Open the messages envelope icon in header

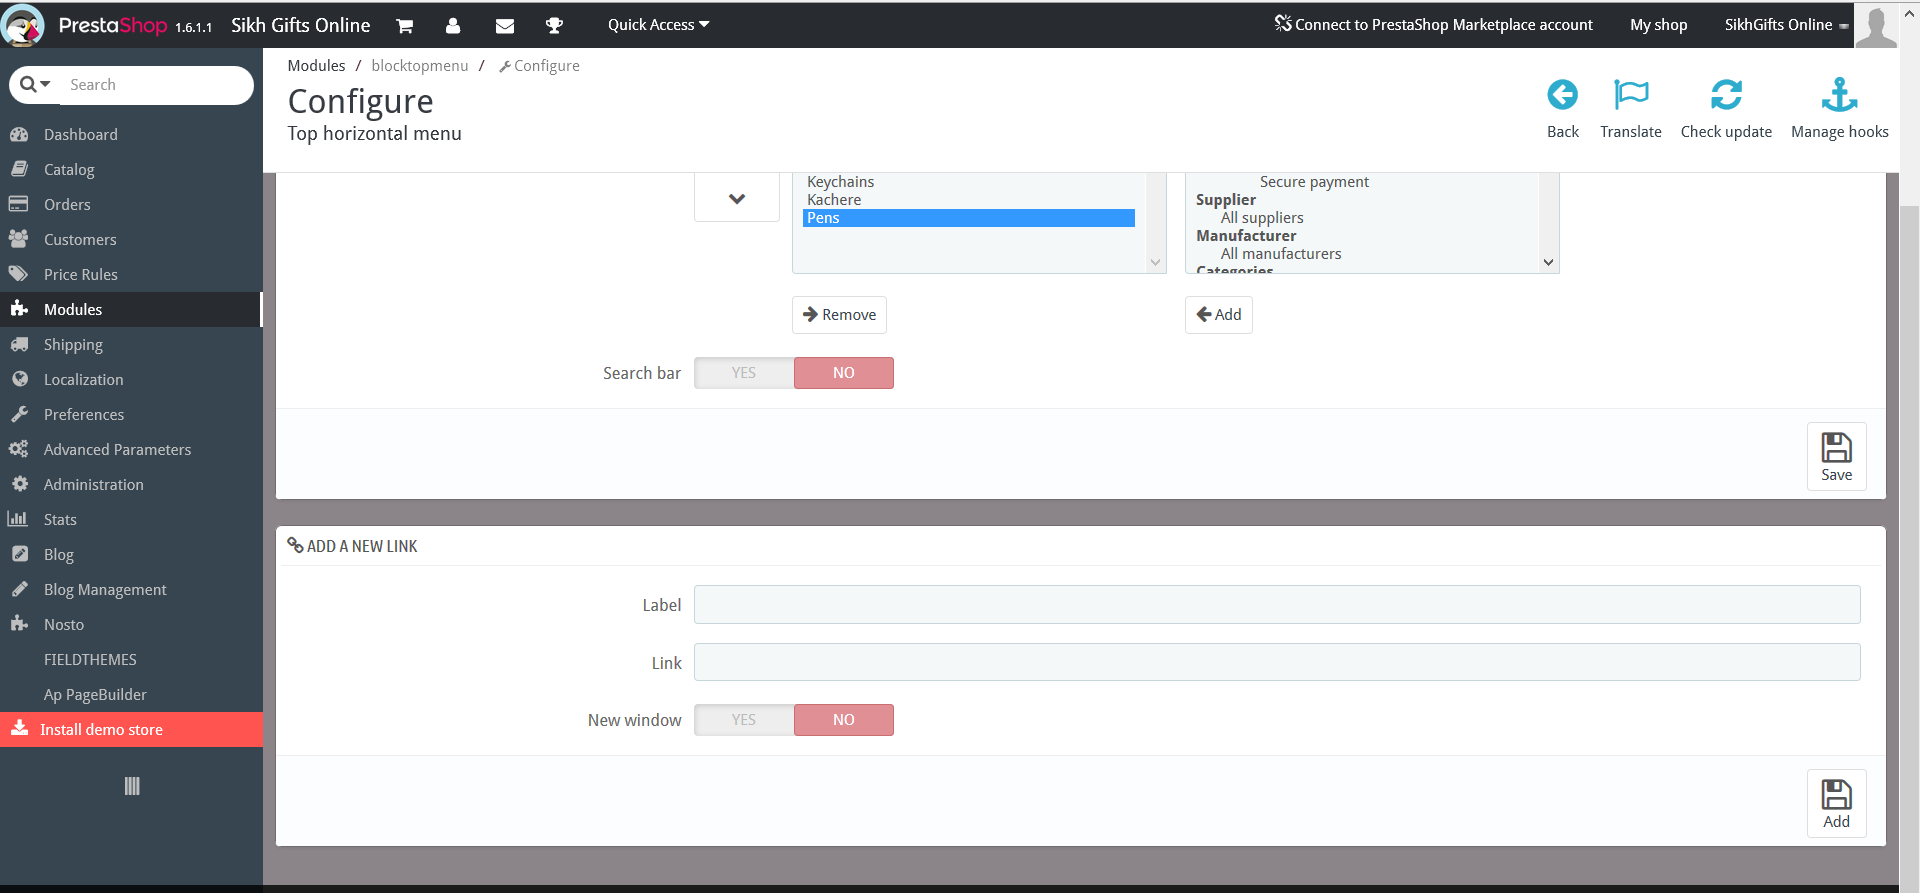(x=505, y=26)
